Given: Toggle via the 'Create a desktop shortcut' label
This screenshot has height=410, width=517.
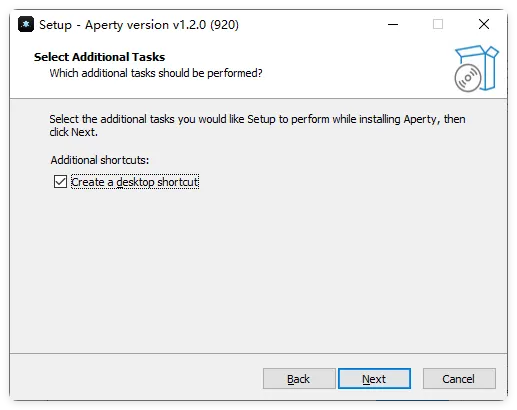Looking at the screenshot, I should (135, 182).
